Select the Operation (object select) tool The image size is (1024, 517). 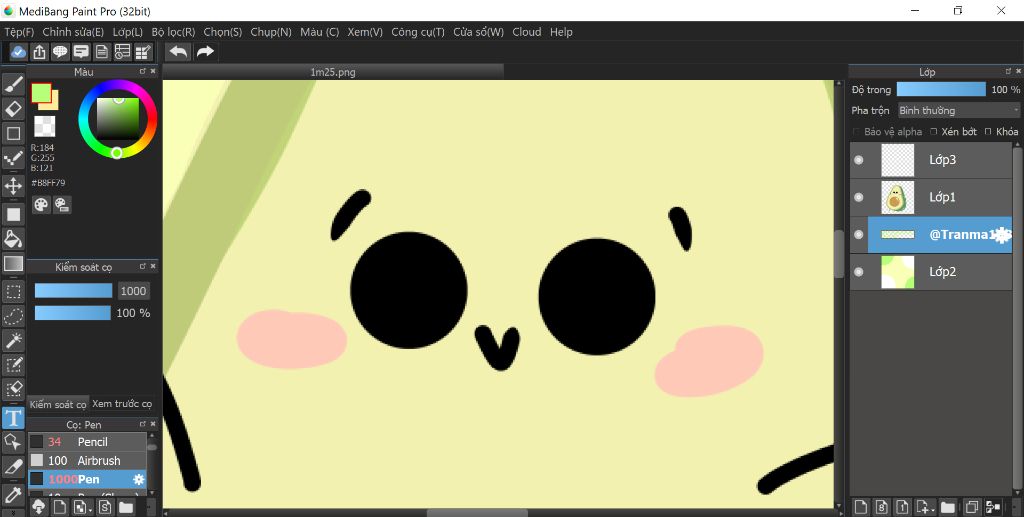13,442
